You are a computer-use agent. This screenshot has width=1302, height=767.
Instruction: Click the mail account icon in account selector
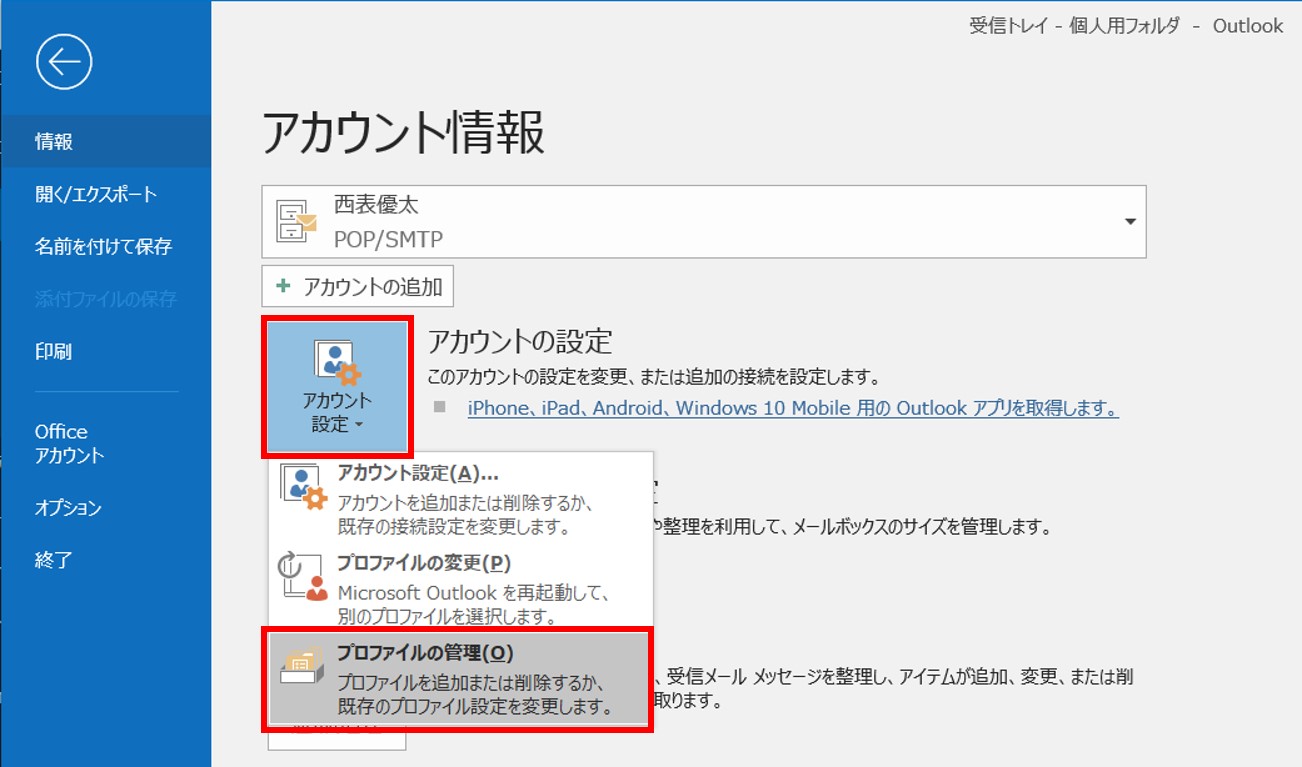296,222
